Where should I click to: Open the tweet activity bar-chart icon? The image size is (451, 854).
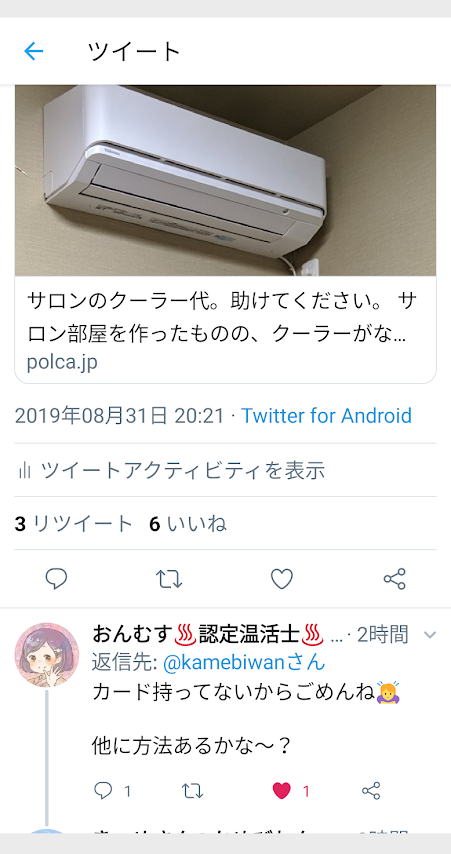23,470
